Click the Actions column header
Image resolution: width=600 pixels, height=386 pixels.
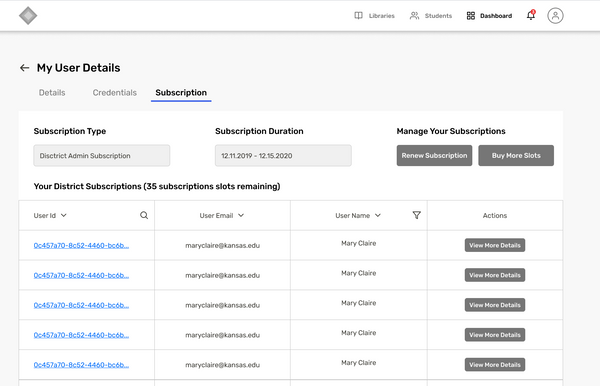pyautogui.click(x=495, y=215)
